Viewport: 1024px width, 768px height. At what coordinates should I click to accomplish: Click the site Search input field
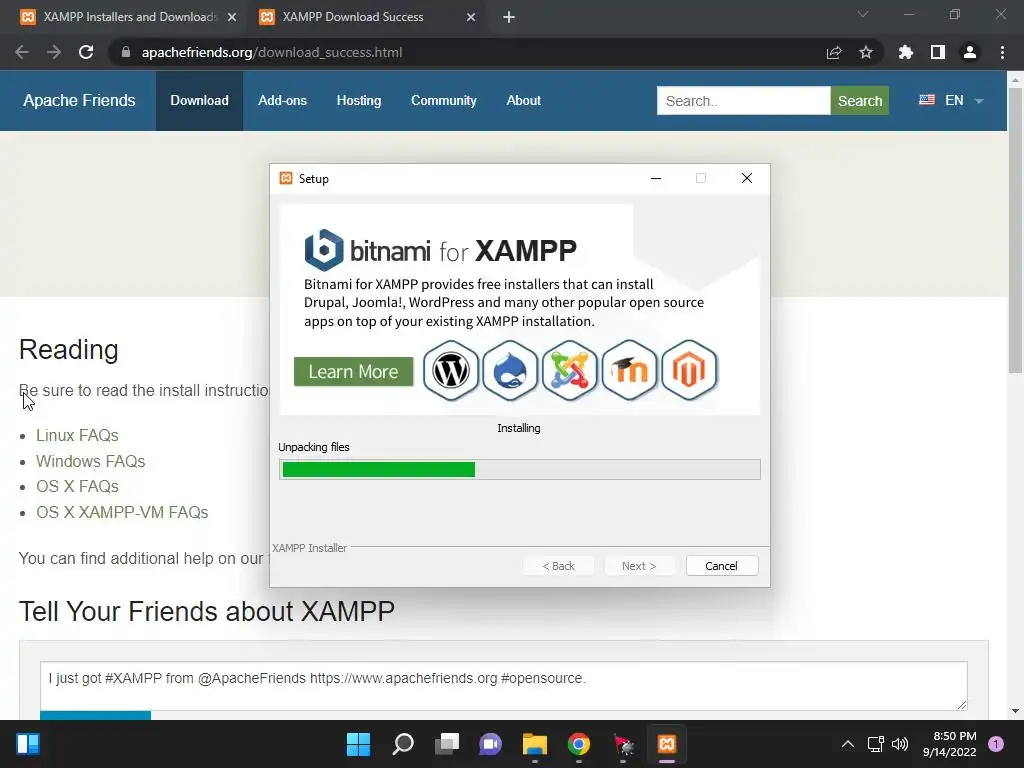point(744,101)
